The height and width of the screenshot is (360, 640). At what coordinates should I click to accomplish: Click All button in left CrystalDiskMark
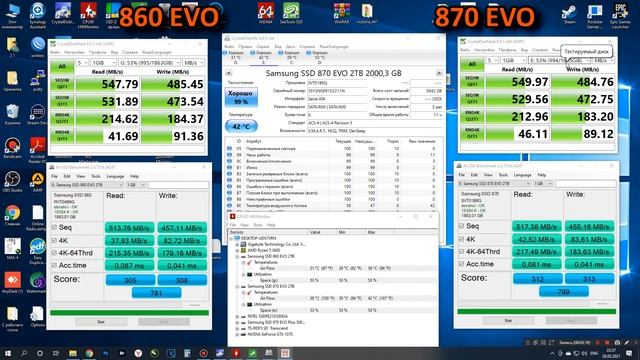62,66
